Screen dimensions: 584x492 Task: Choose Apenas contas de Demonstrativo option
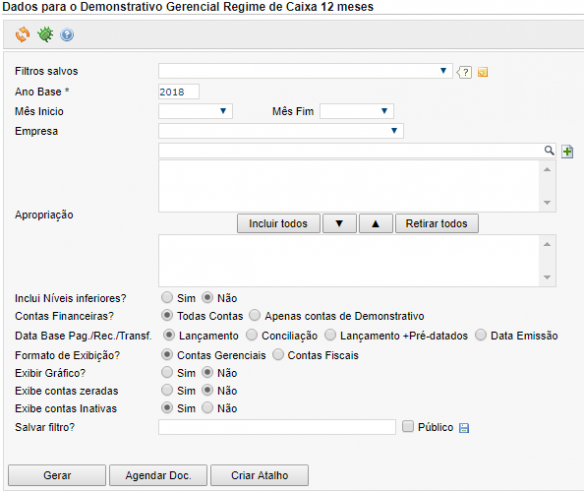coord(255,315)
